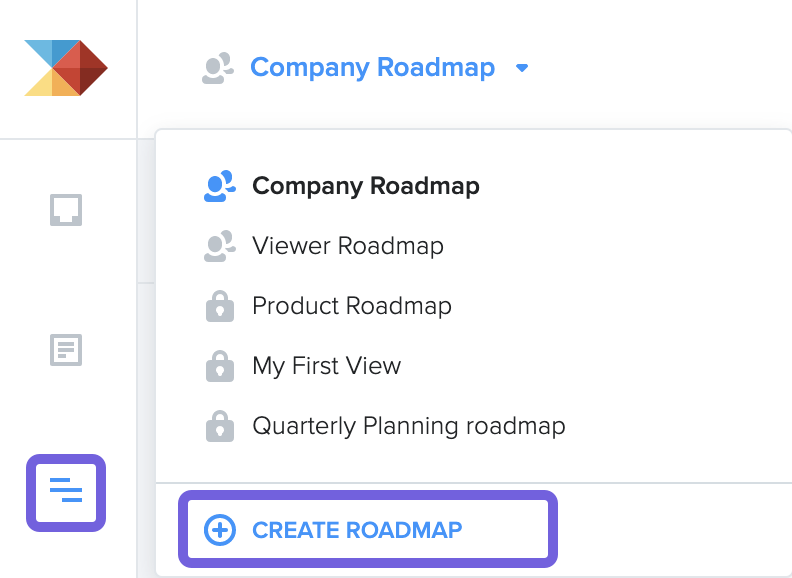The height and width of the screenshot is (578, 792).
Task: Open the Features document sidebar icon
Action: point(66,350)
